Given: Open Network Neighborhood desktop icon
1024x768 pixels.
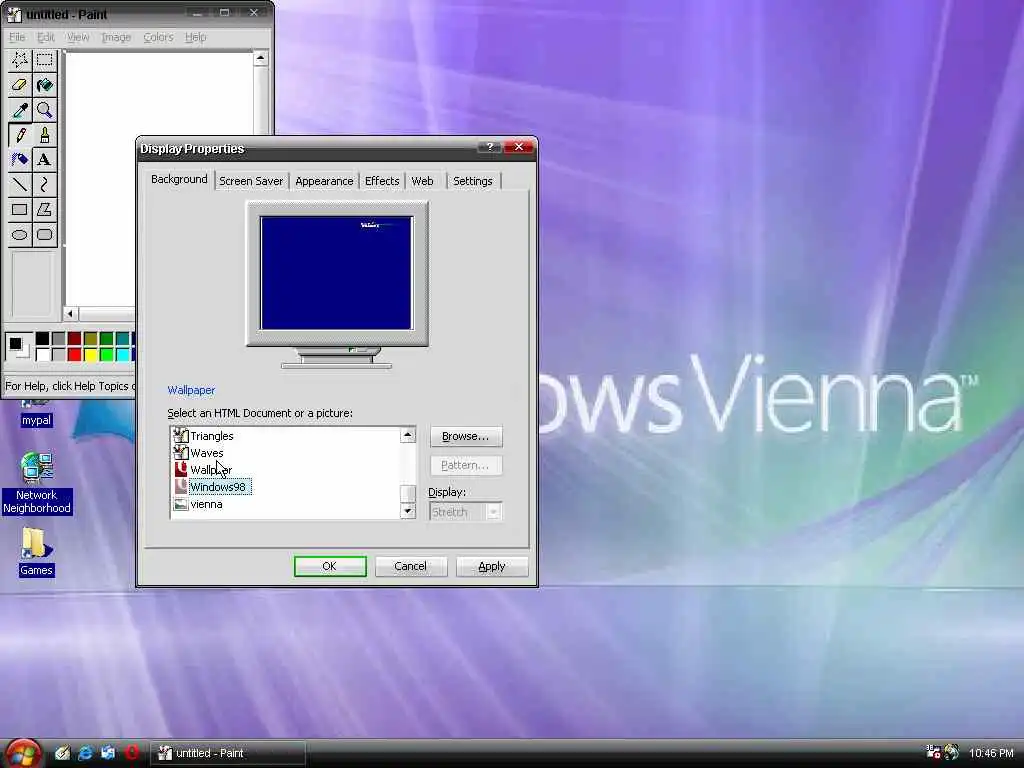Looking at the screenshot, I should coord(37,483).
